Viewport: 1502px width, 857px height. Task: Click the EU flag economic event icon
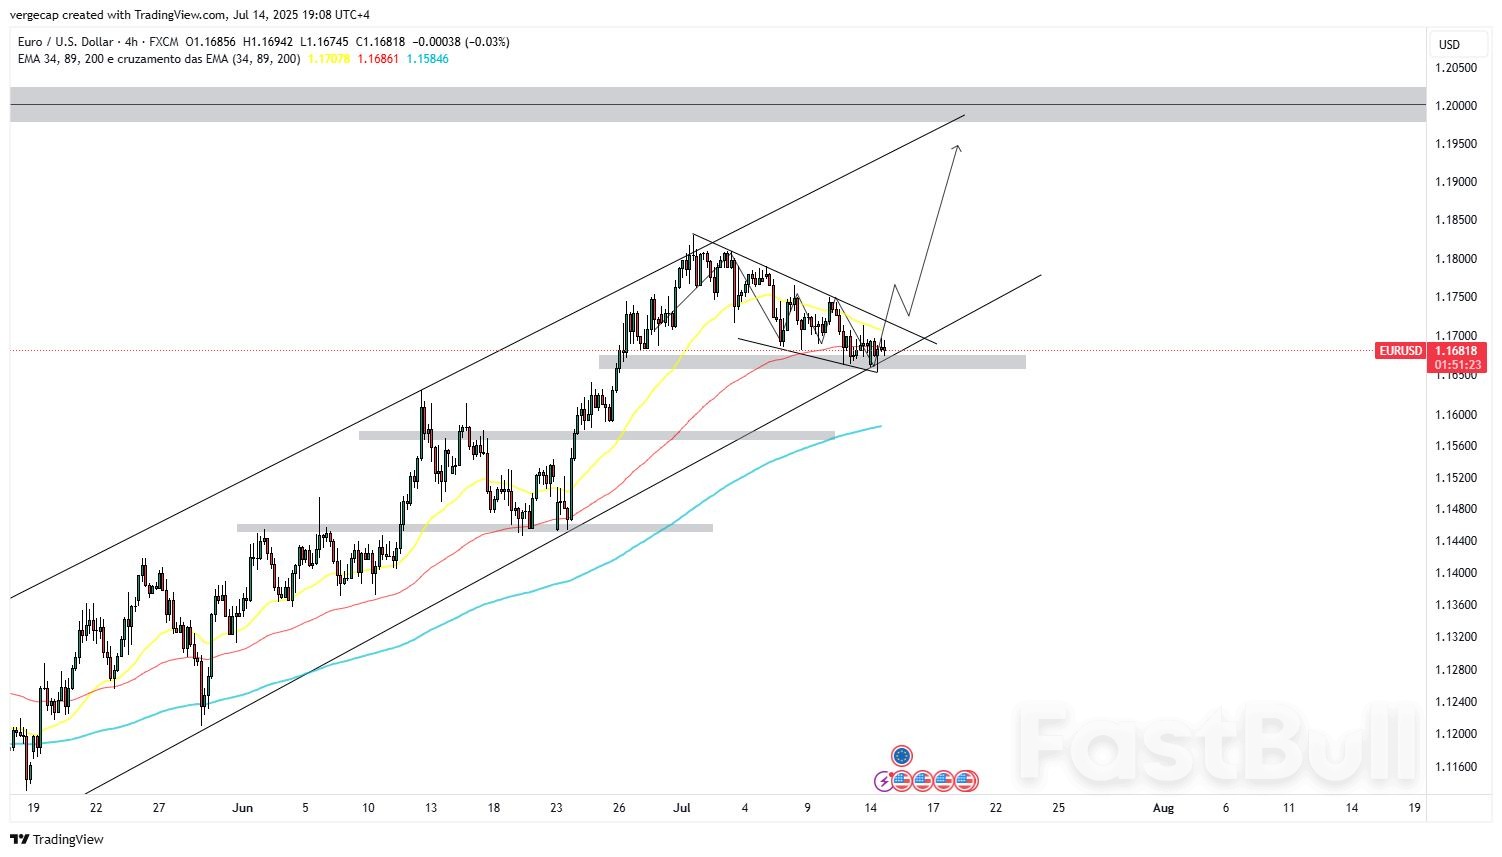click(902, 756)
